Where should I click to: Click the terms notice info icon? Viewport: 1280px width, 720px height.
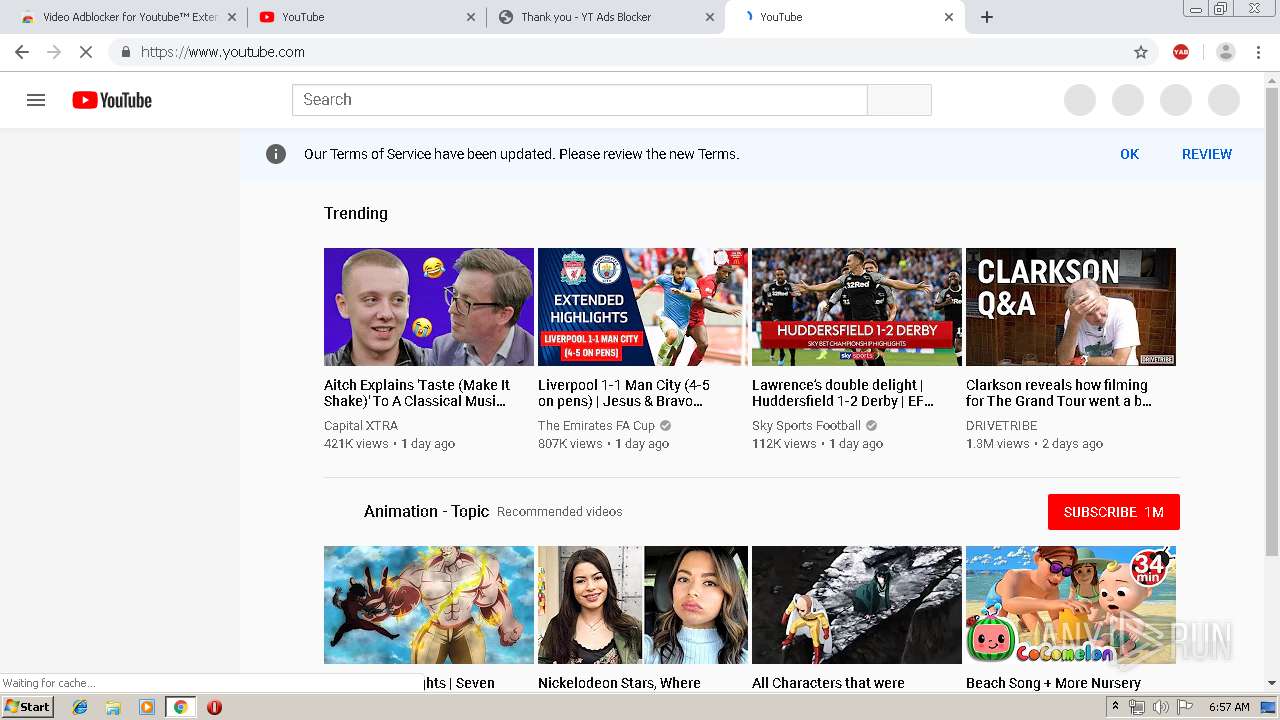tap(276, 154)
